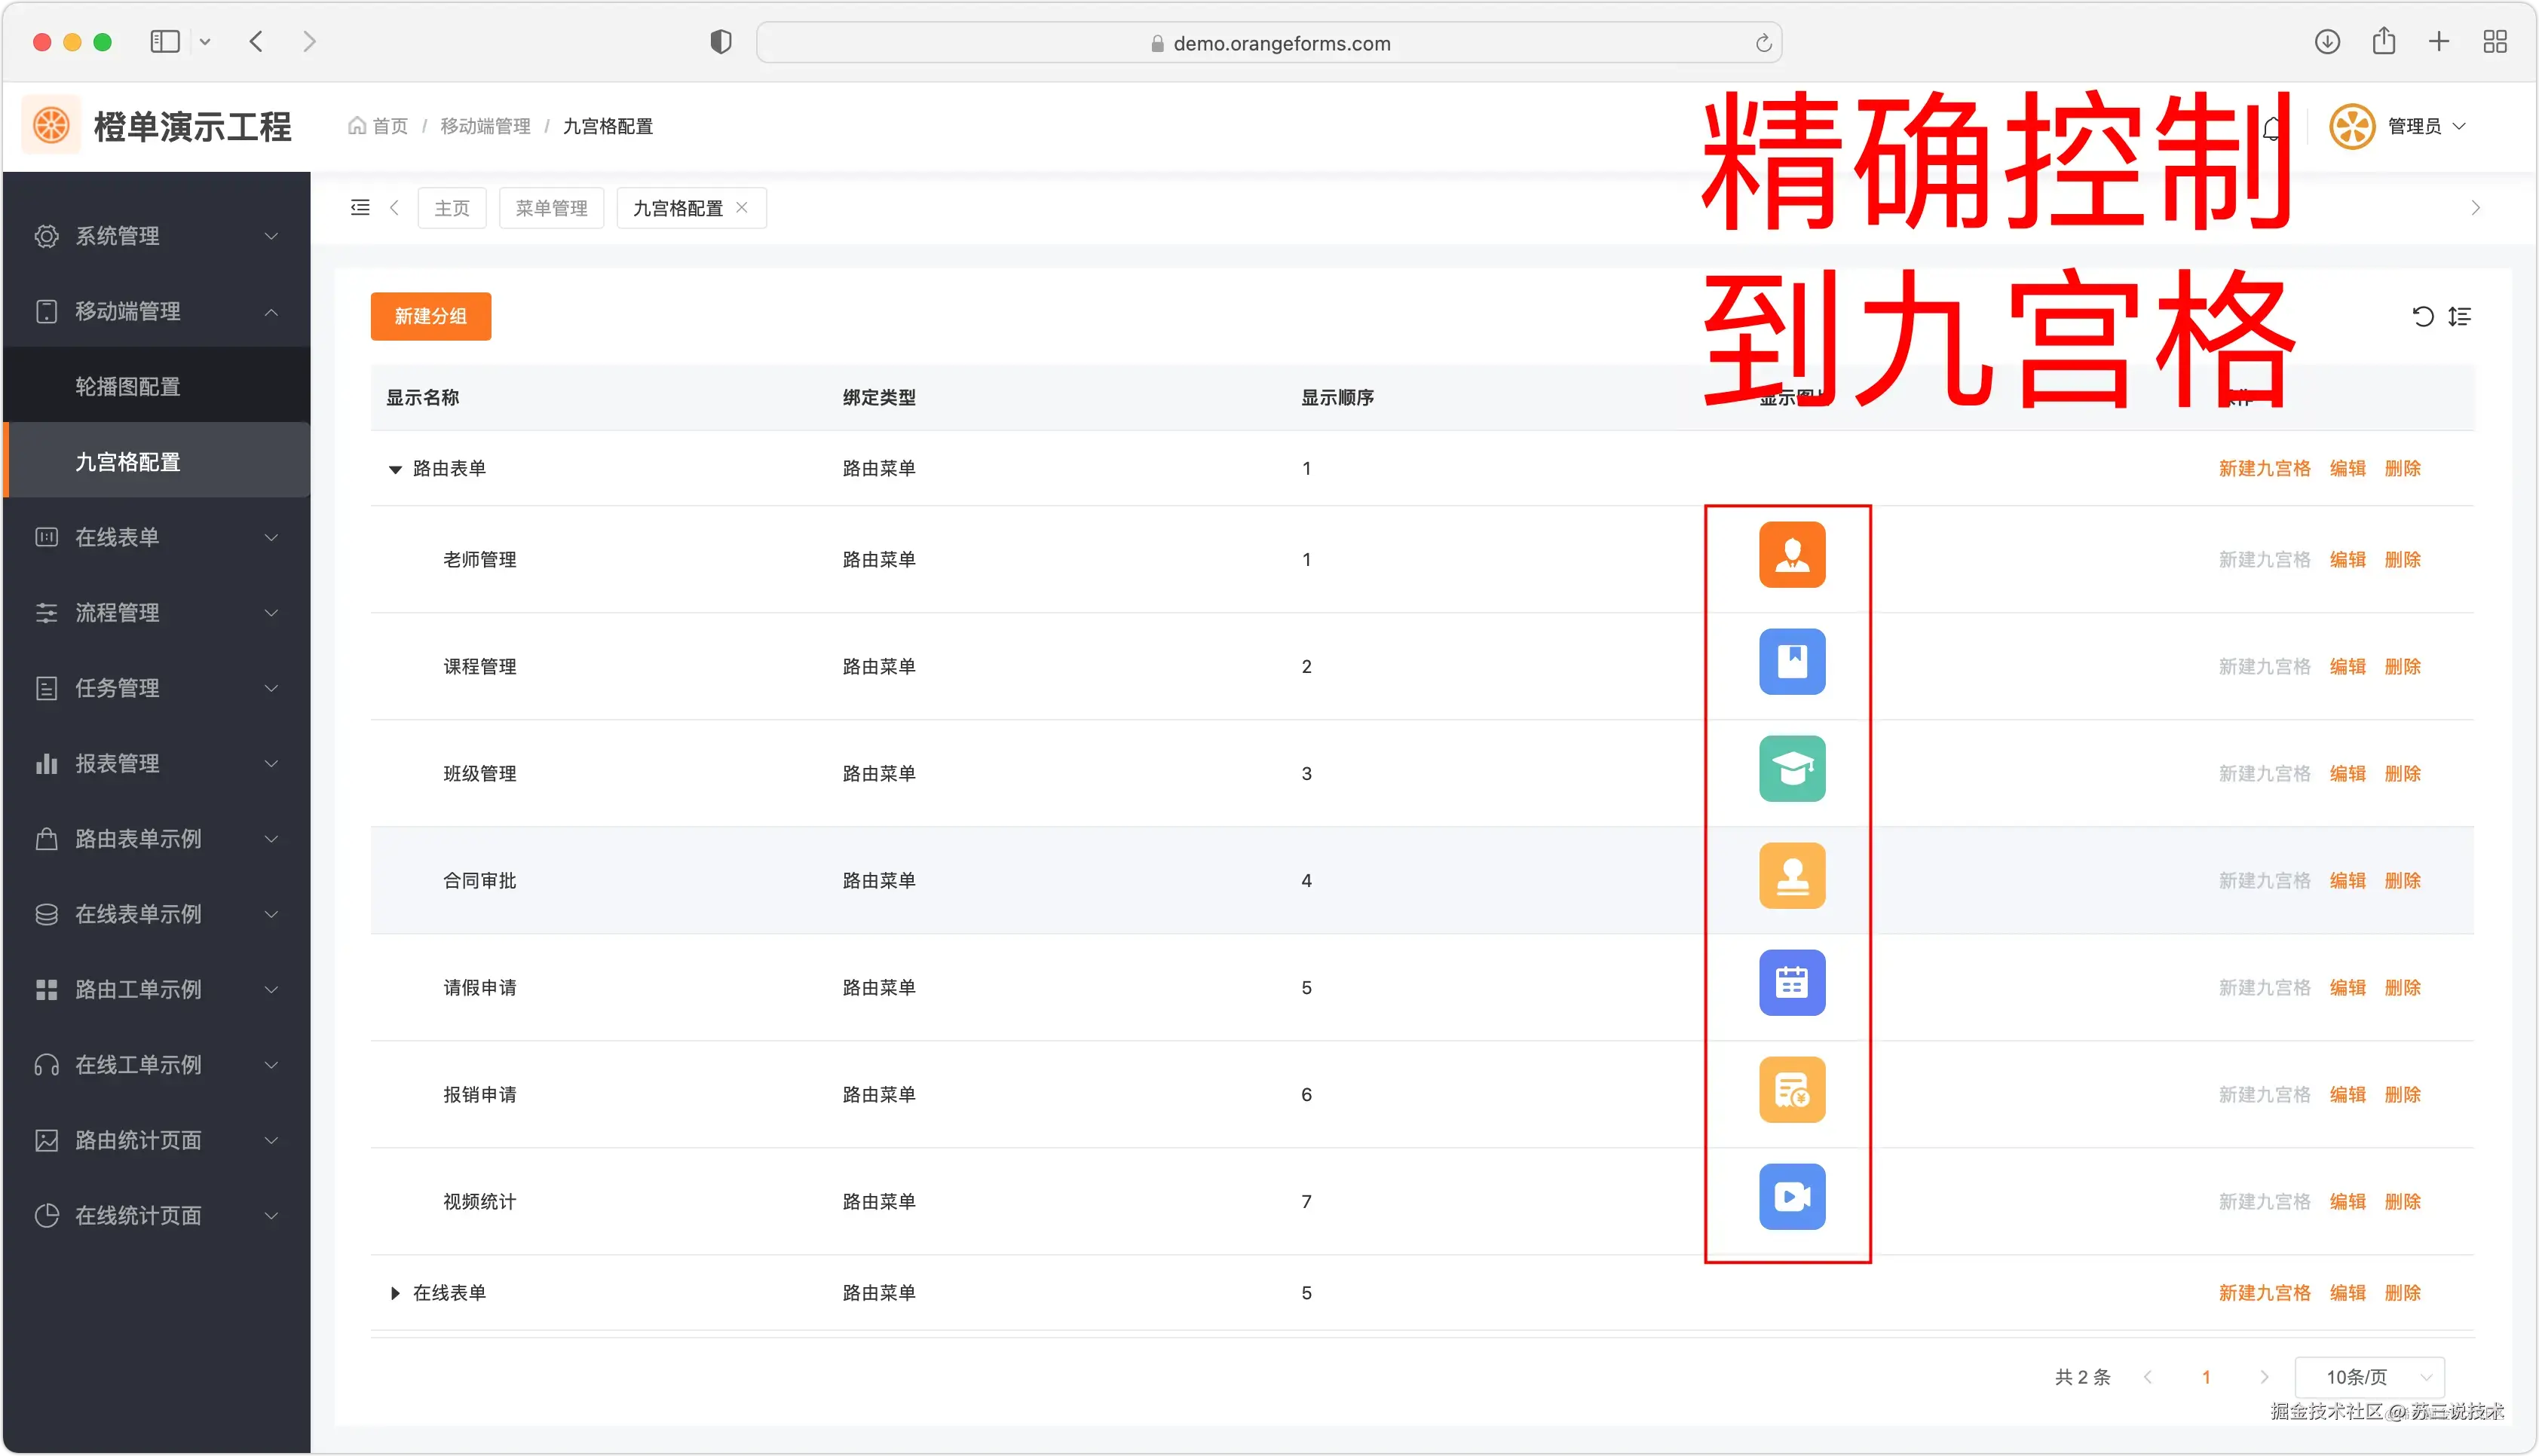
Task: Click the orange teacher management icon
Action: click(x=1792, y=555)
